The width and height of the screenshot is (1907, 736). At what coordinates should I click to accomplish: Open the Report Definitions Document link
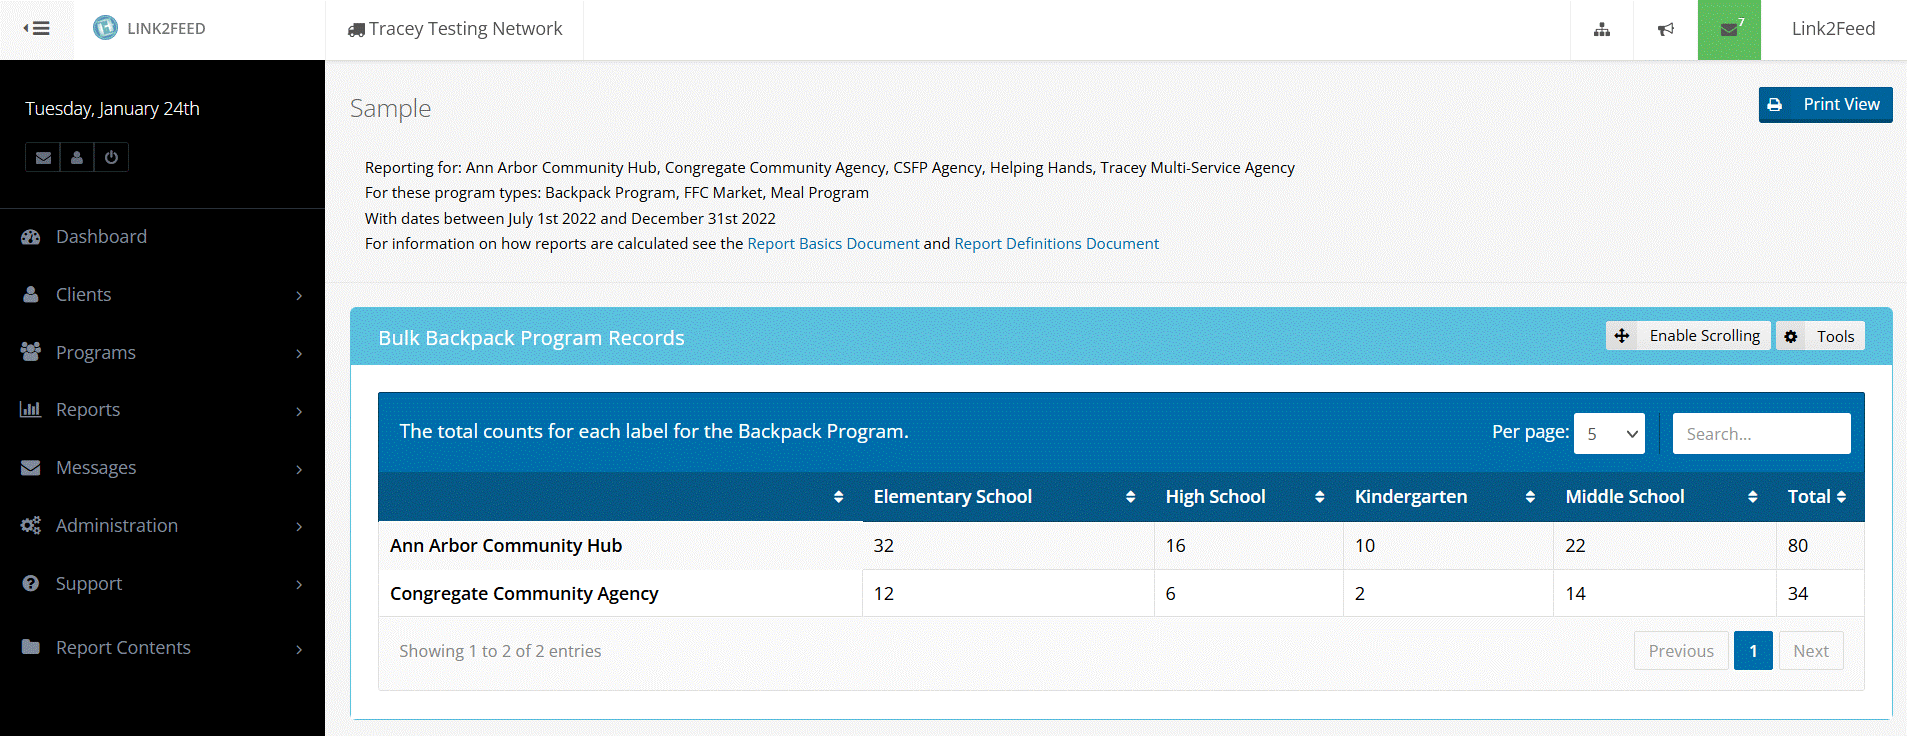point(1056,243)
